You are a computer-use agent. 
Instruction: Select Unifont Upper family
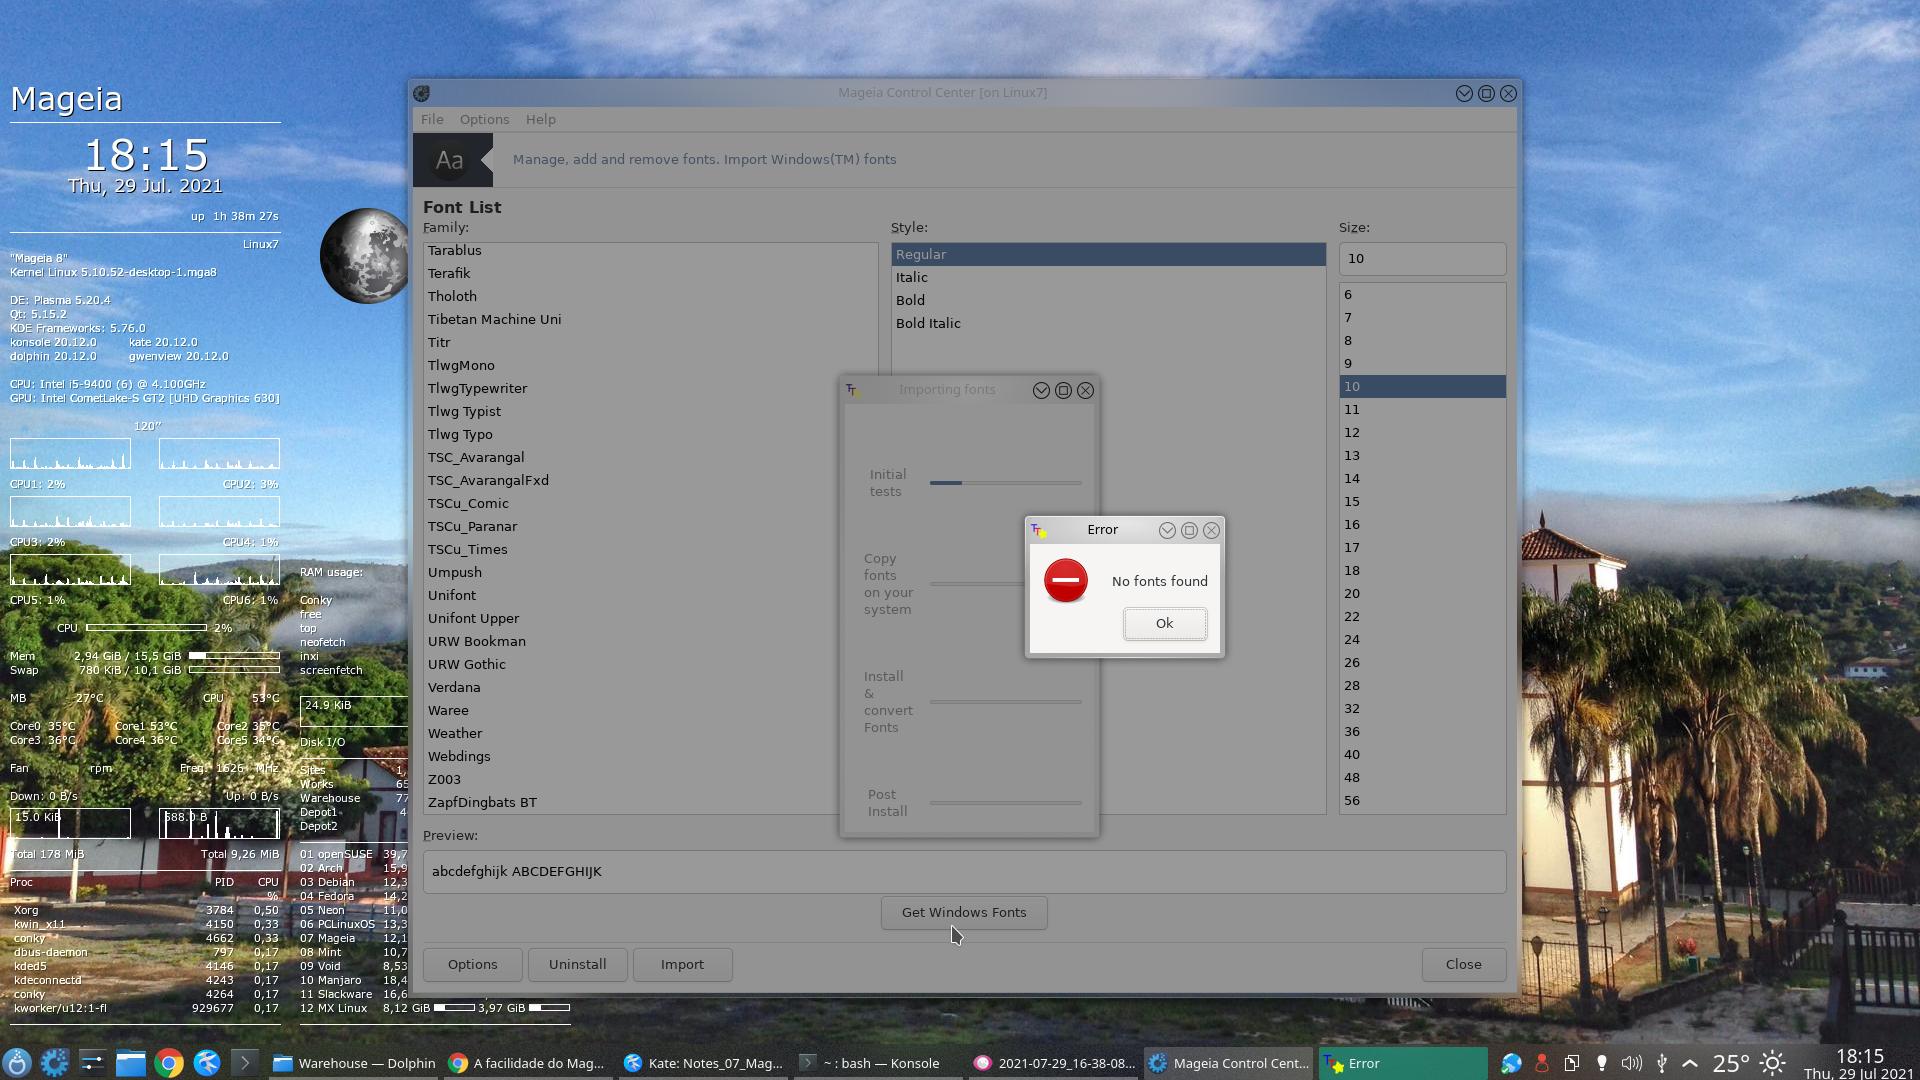click(x=650, y=618)
